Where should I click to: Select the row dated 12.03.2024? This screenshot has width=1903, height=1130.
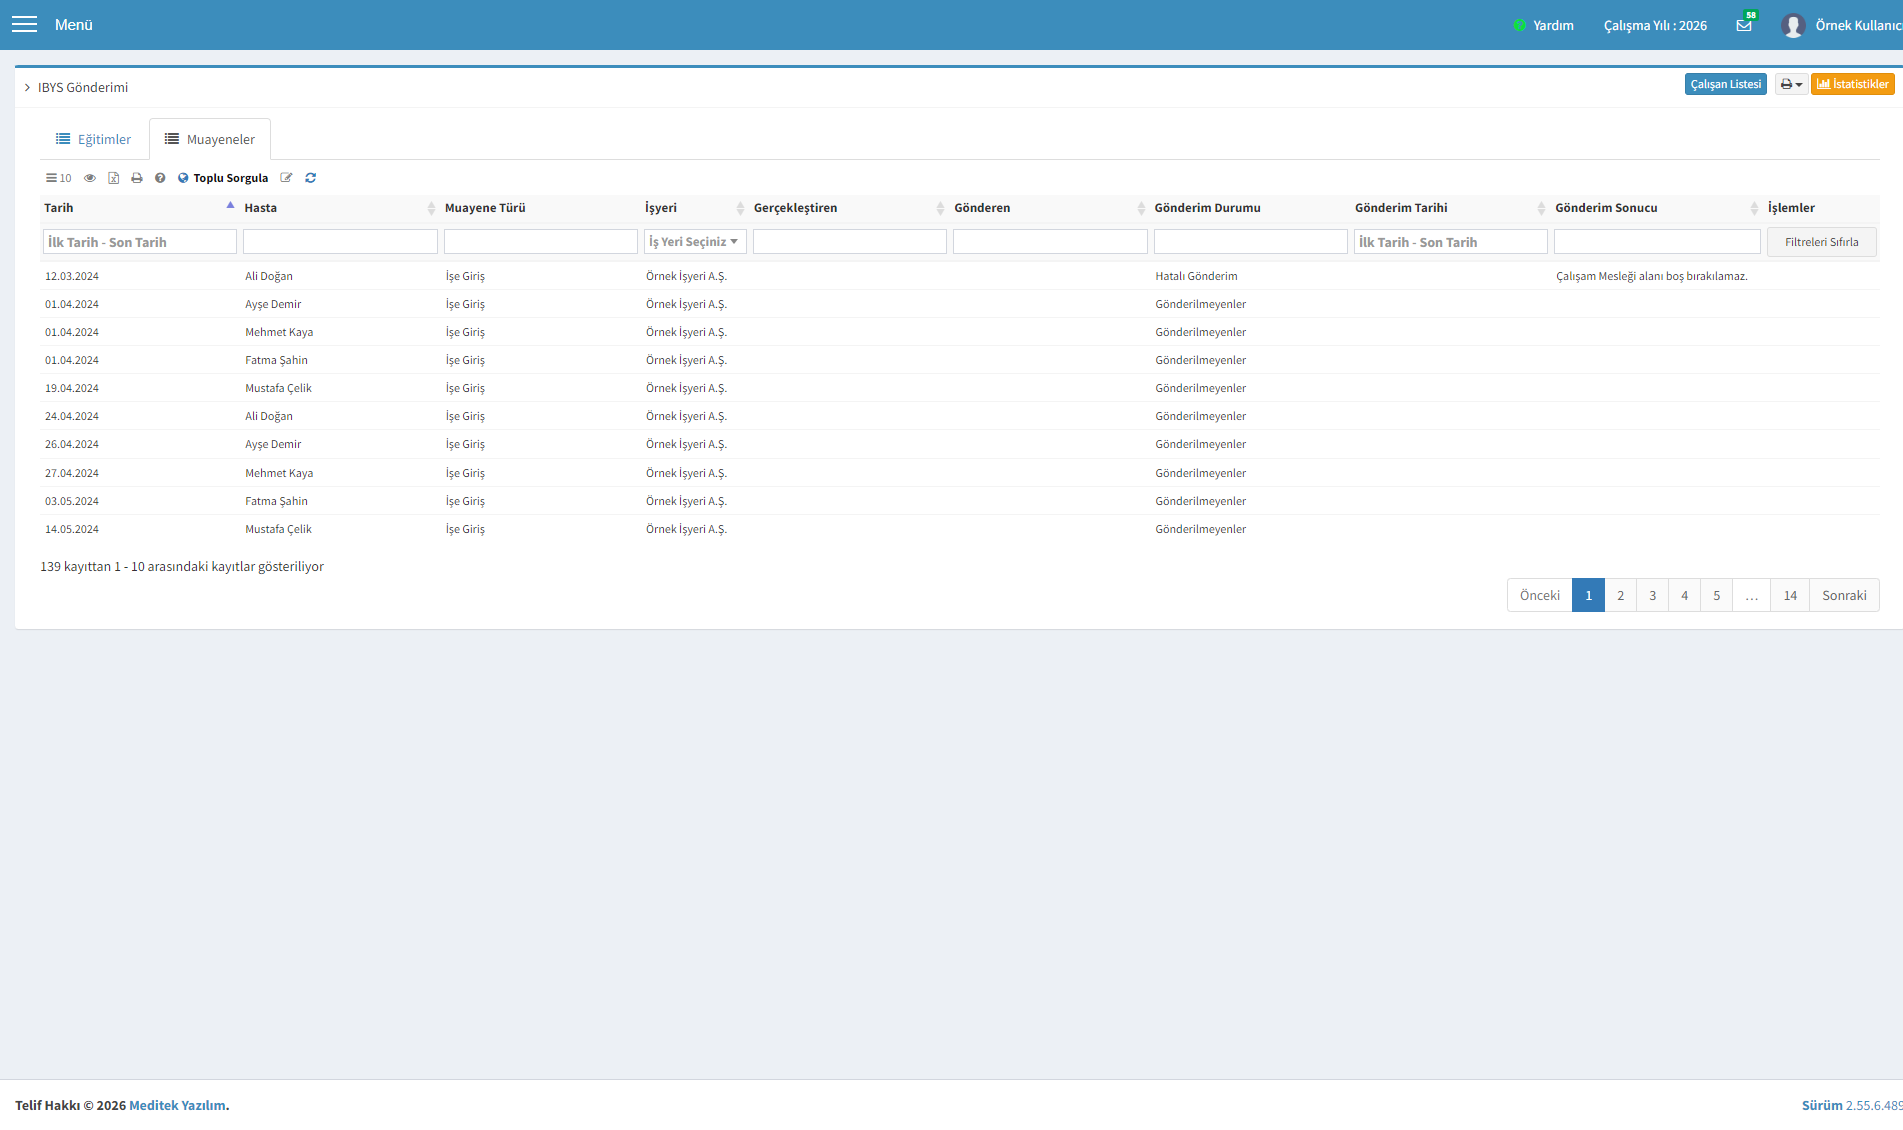pos(959,276)
